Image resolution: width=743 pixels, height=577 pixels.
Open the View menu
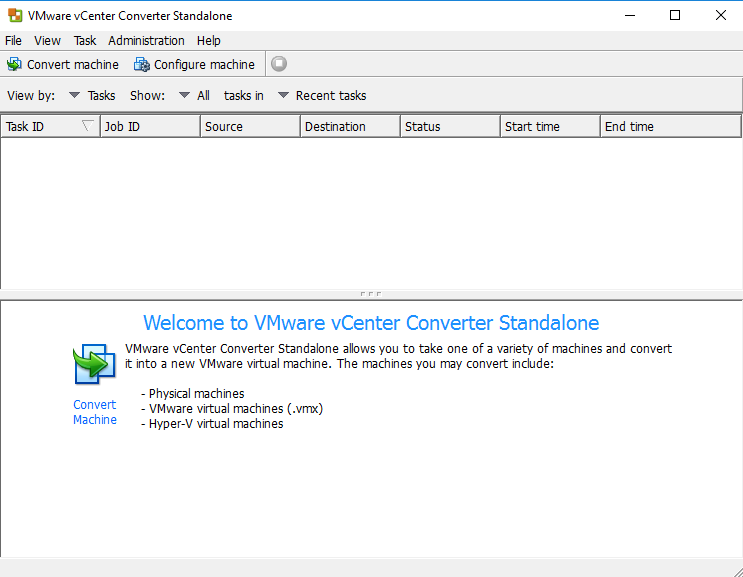[47, 41]
